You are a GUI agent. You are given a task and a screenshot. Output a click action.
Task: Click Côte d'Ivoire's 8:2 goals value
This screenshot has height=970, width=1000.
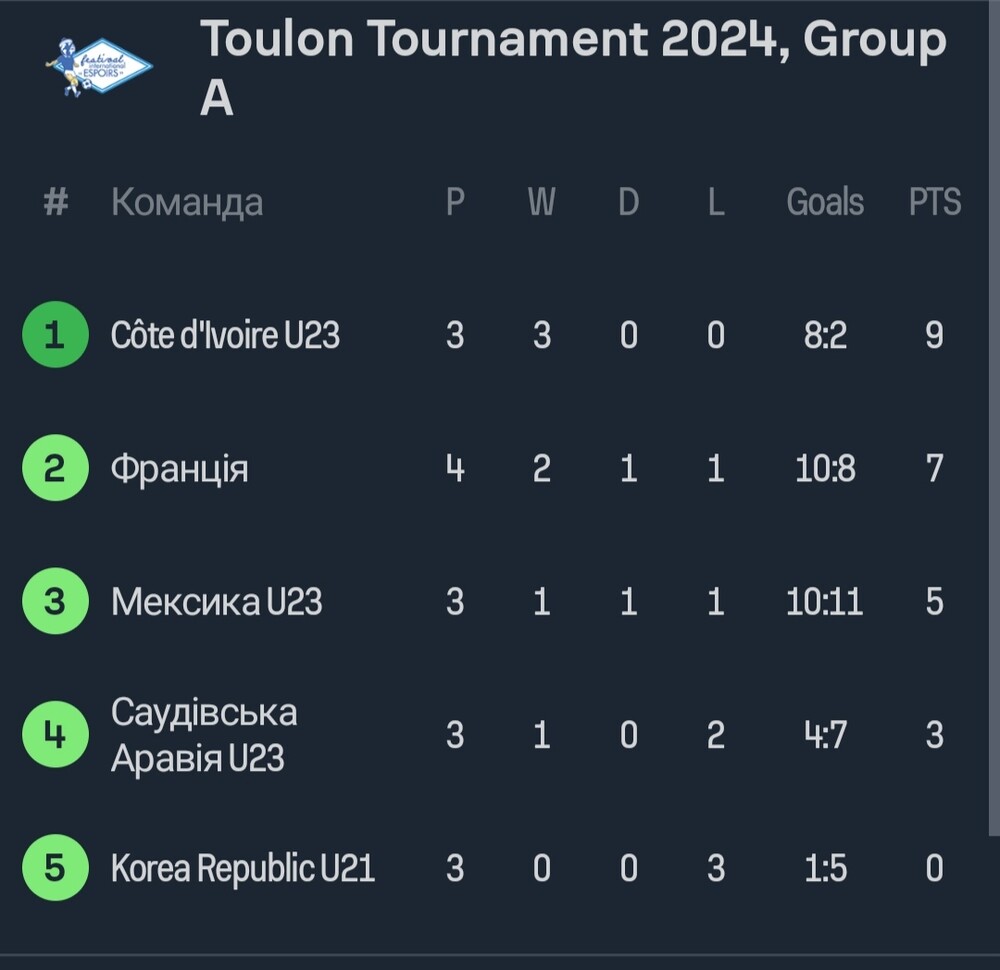pos(825,335)
